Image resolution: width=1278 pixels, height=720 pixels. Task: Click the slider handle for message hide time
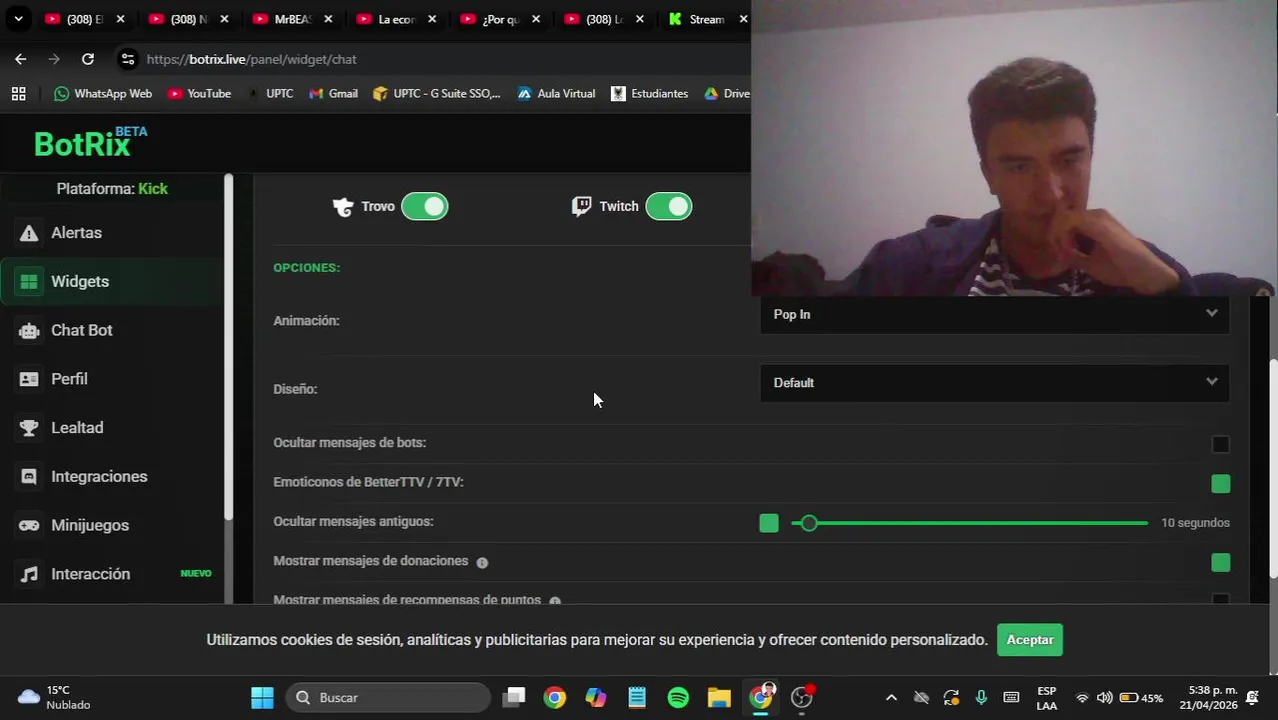pos(809,523)
